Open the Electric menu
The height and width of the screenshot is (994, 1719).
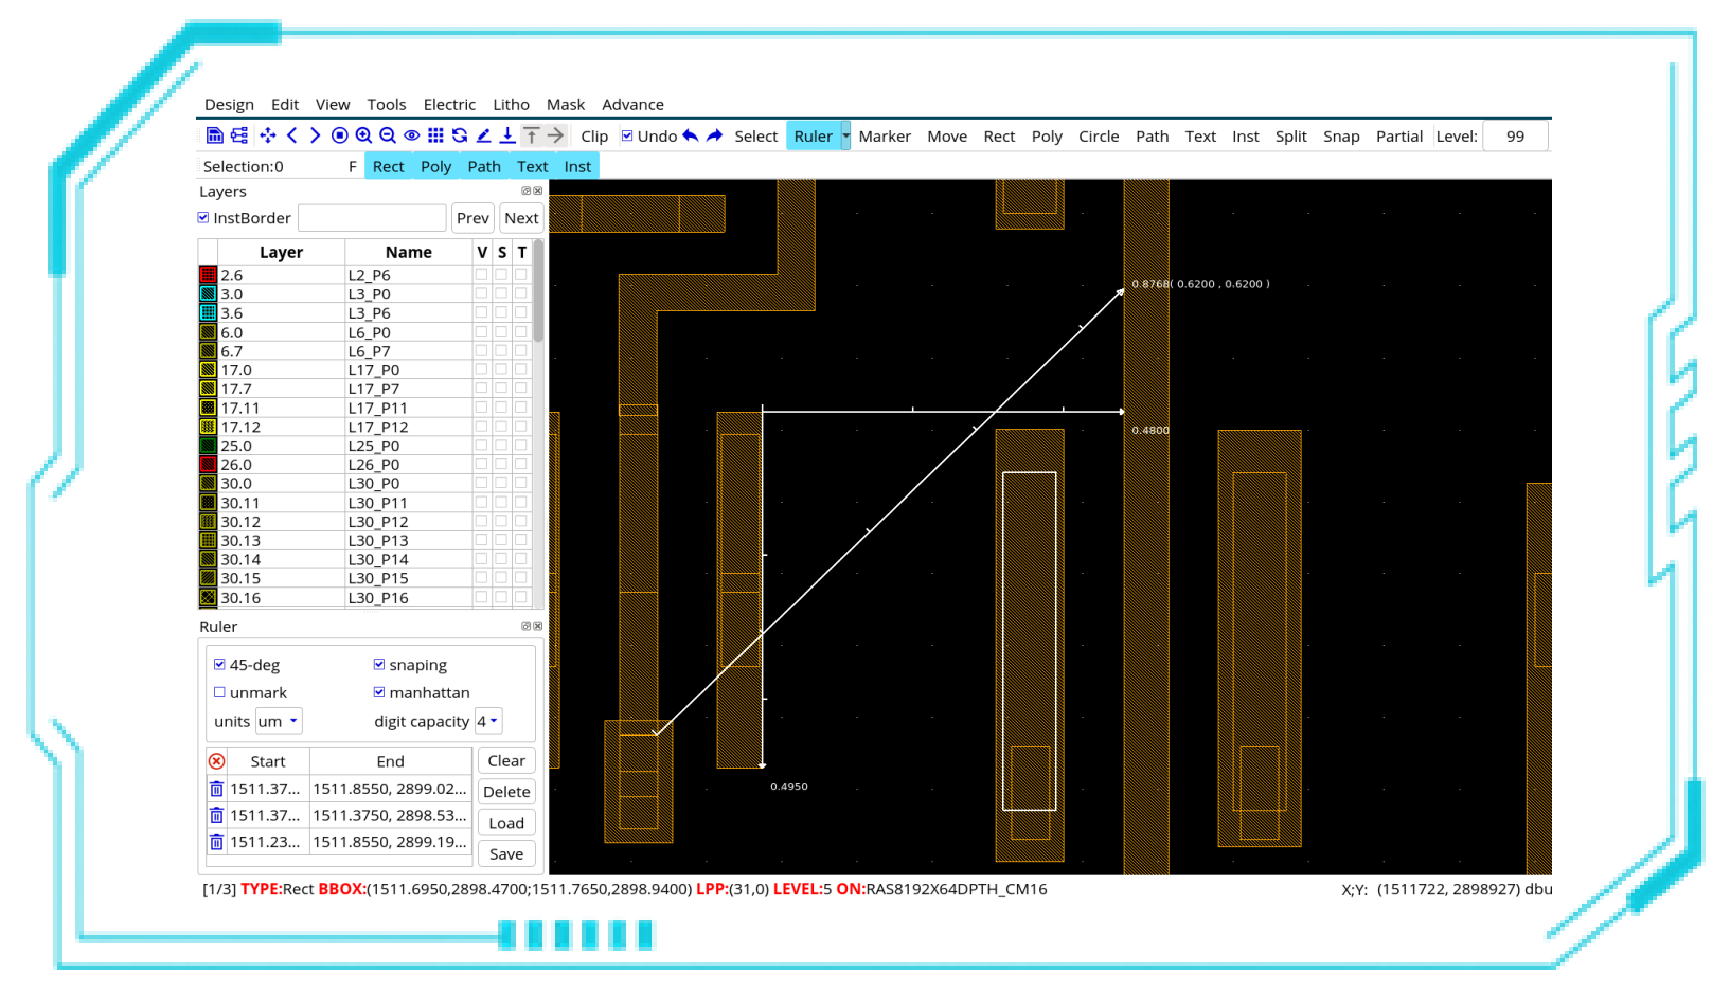click(449, 105)
